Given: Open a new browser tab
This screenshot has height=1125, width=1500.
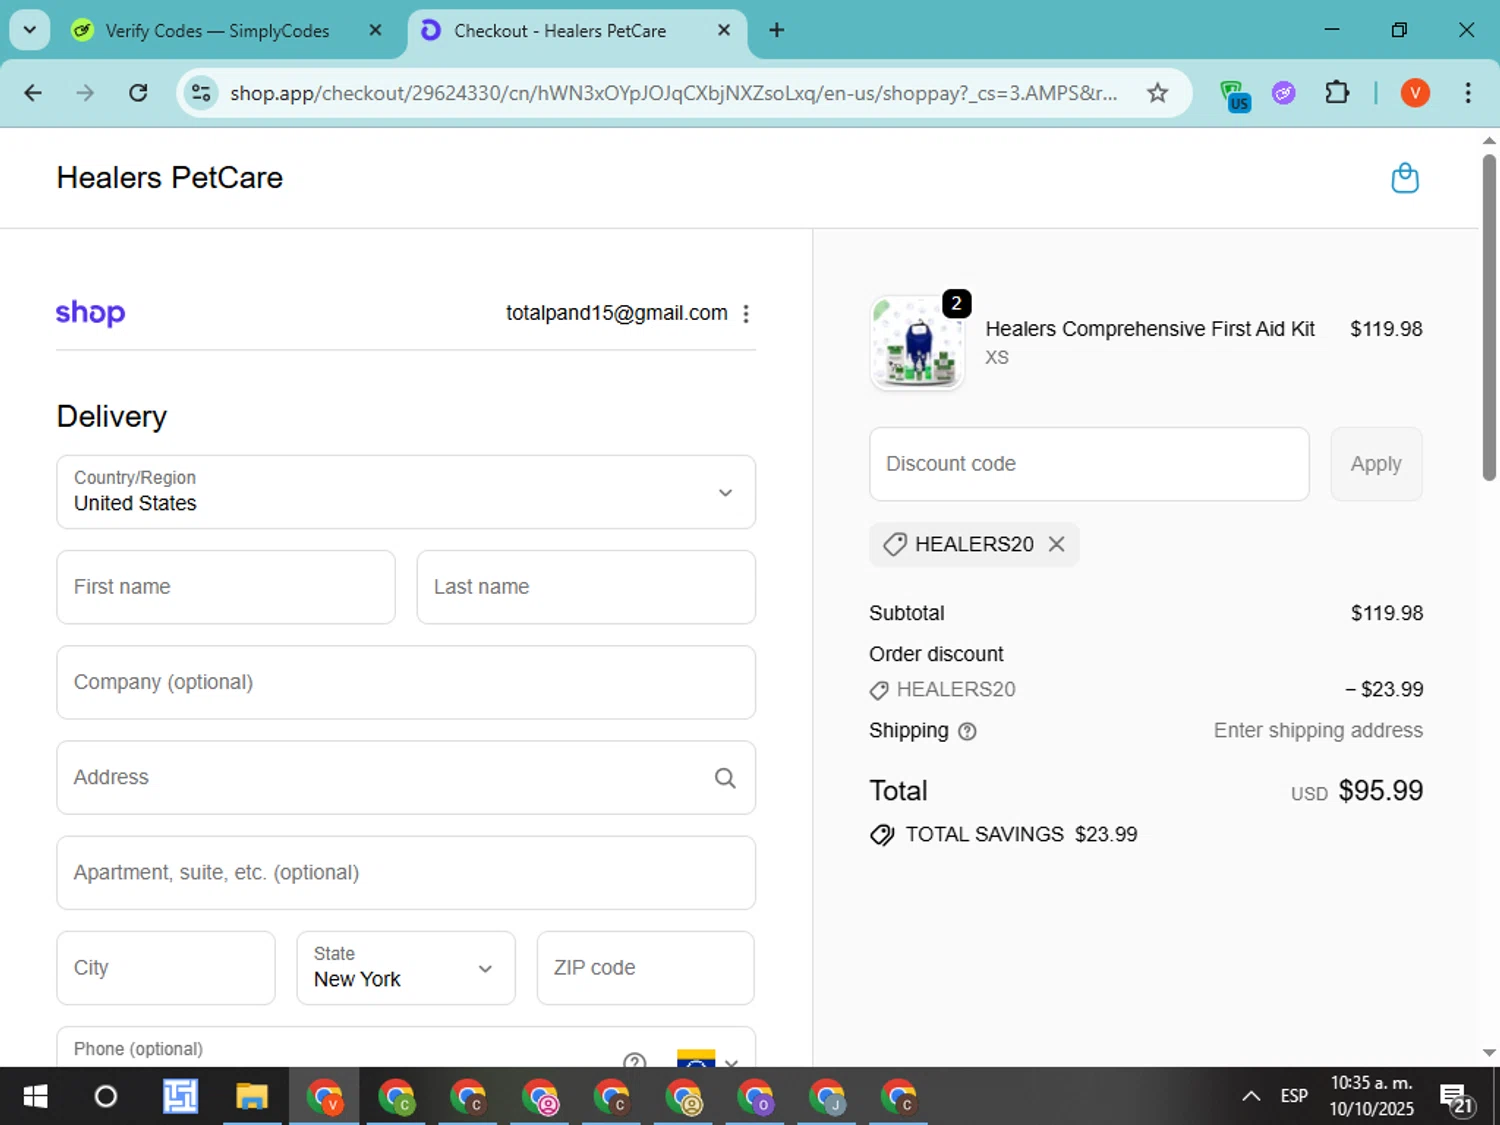Looking at the screenshot, I should click(776, 30).
